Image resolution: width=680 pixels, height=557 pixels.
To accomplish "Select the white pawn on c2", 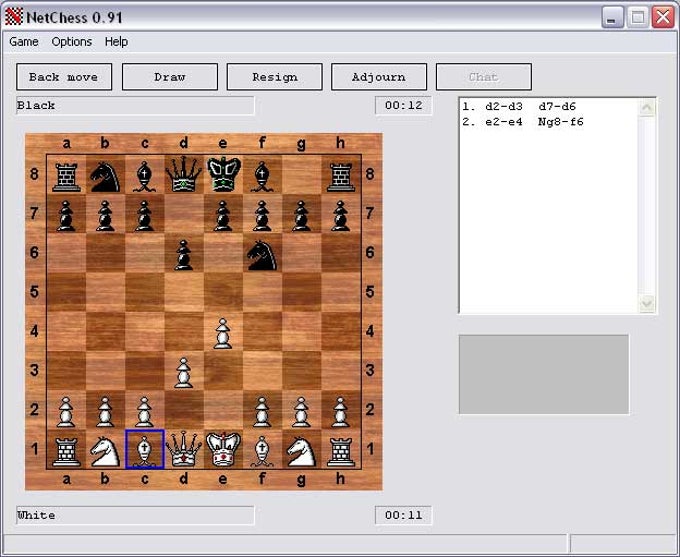I will tap(144, 410).
